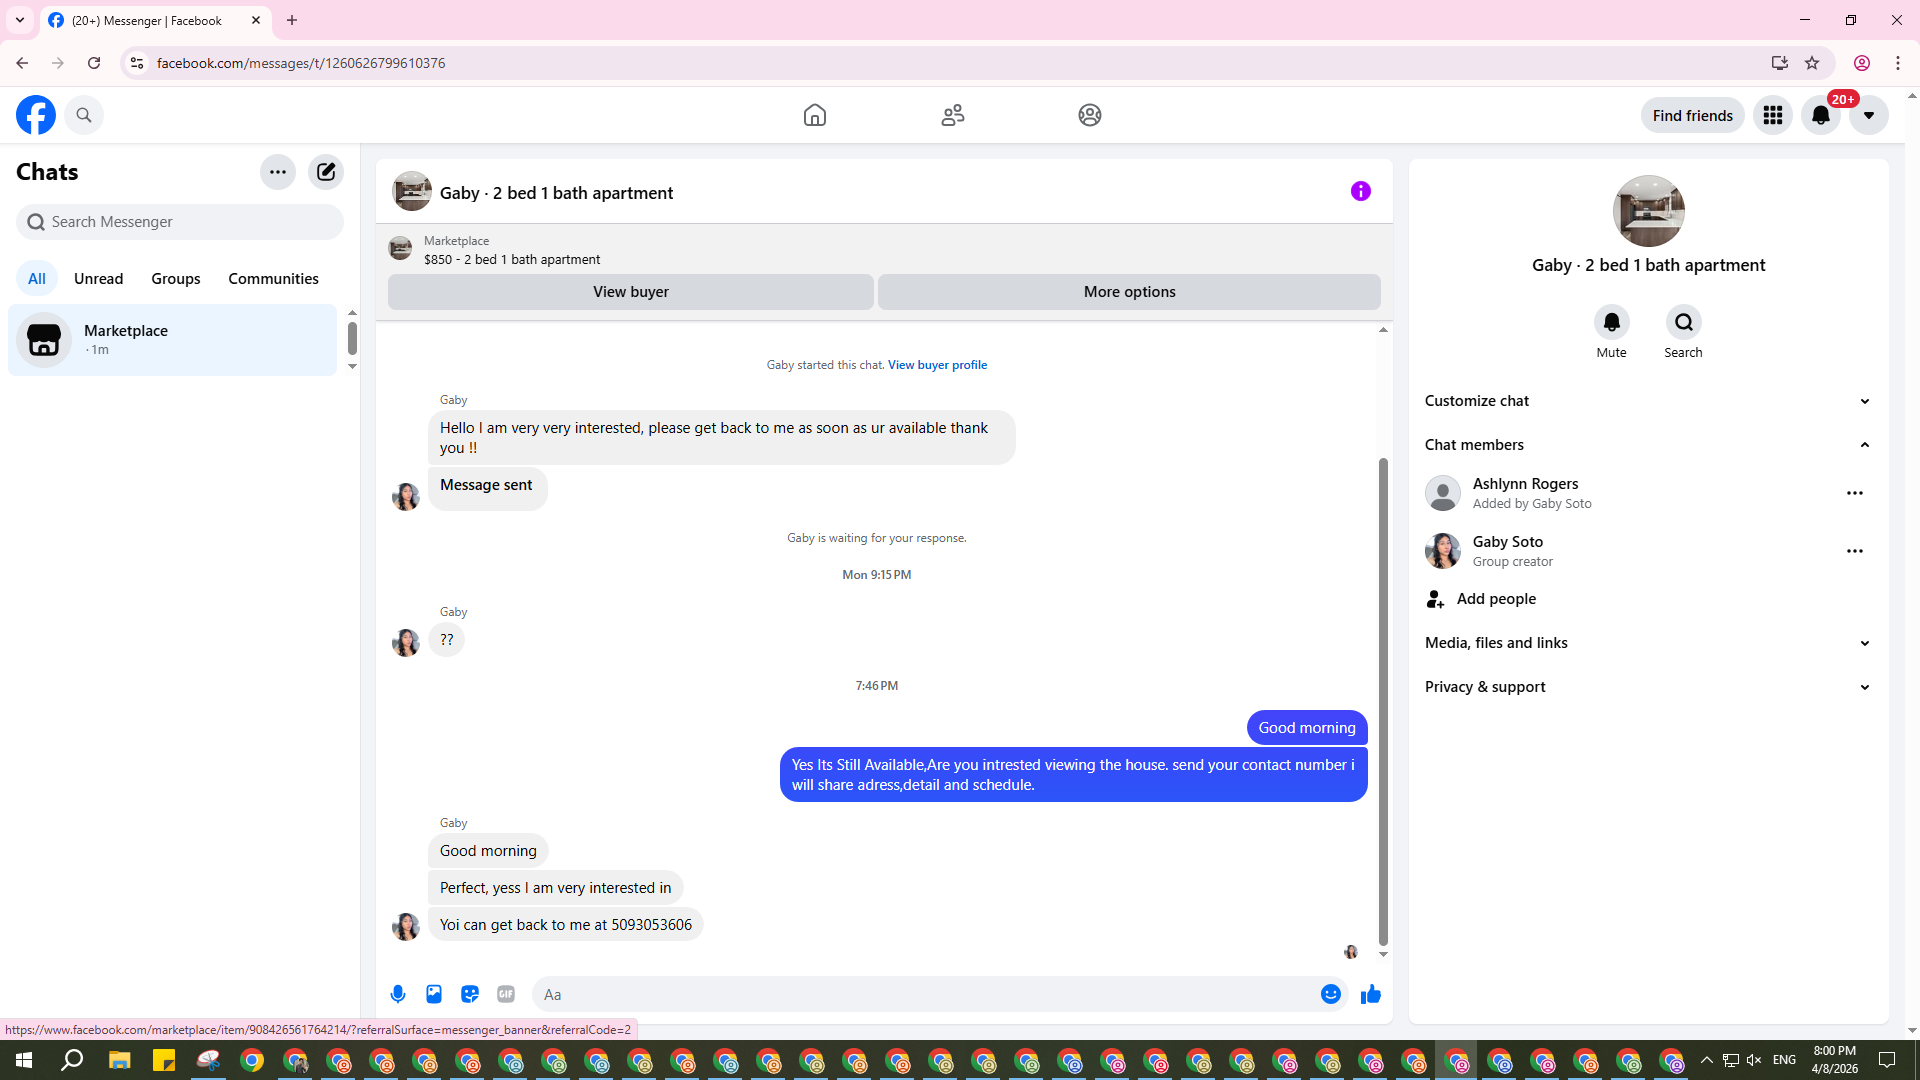
Task: Click the View buyer button
Action: point(630,292)
